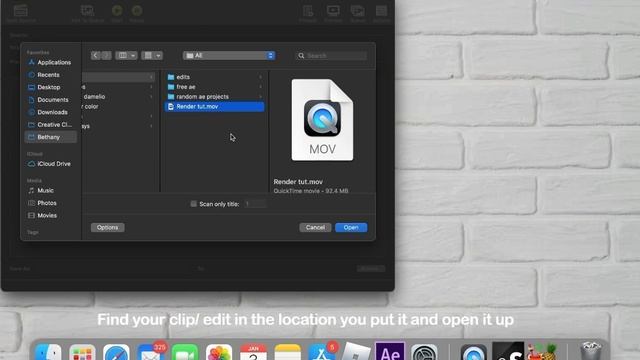Click Start in HandBrake toolbar
The image size is (640, 360).
[x=117, y=13]
